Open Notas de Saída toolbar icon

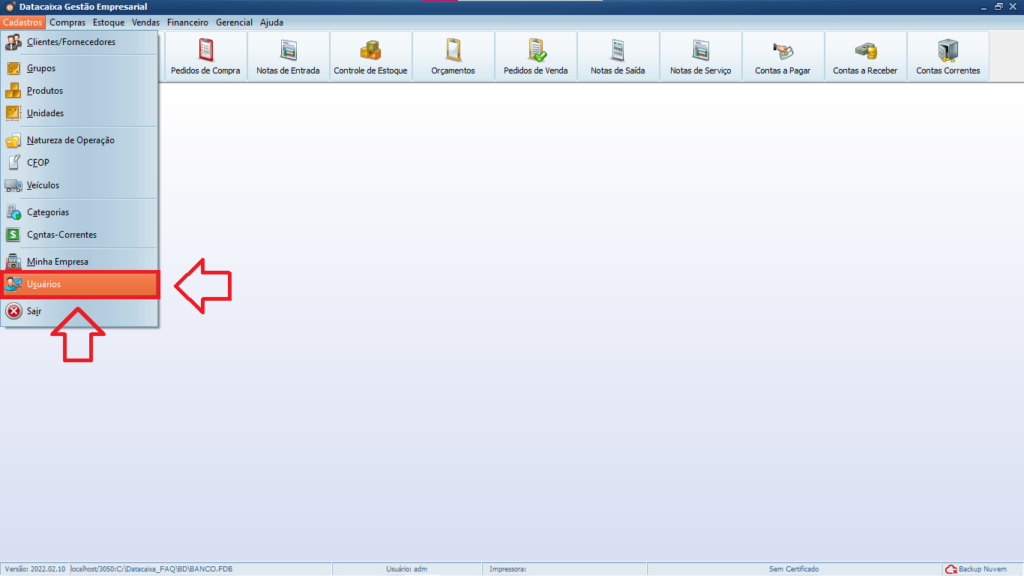[x=618, y=50]
